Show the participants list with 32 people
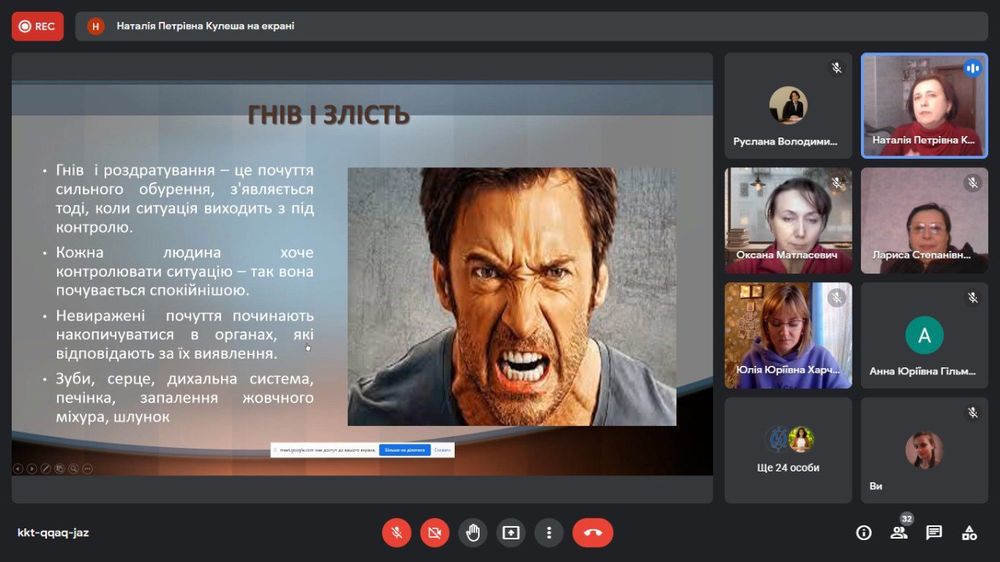The image size is (1000, 562). [899, 533]
